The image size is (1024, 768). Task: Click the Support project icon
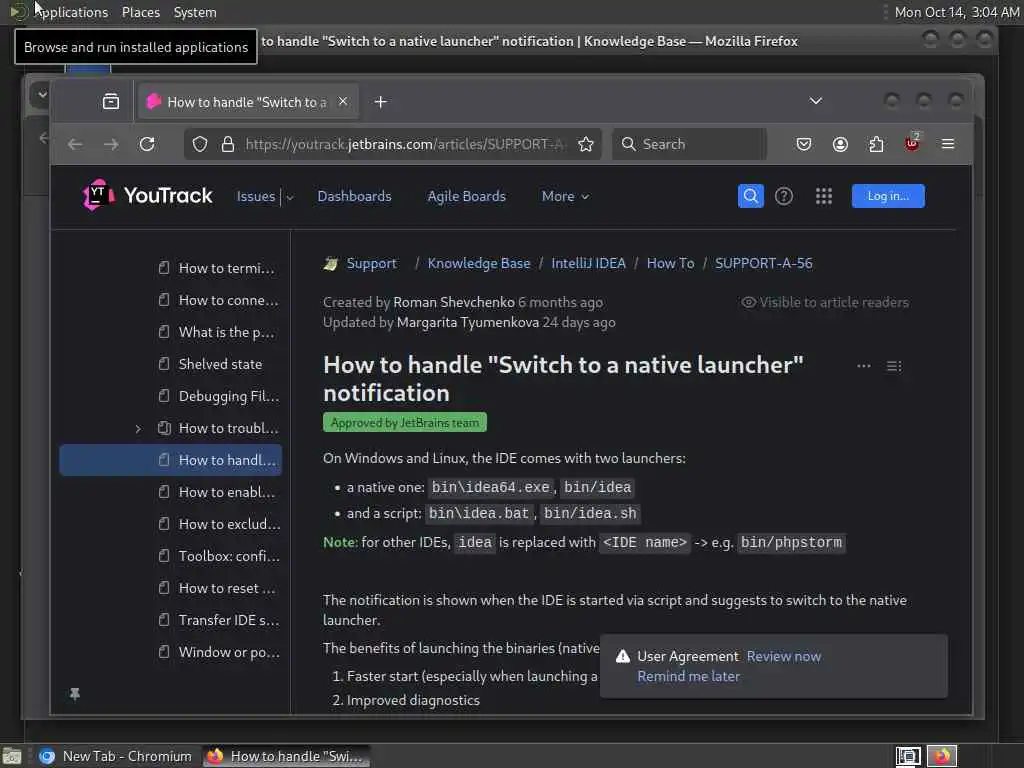coord(331,264)
